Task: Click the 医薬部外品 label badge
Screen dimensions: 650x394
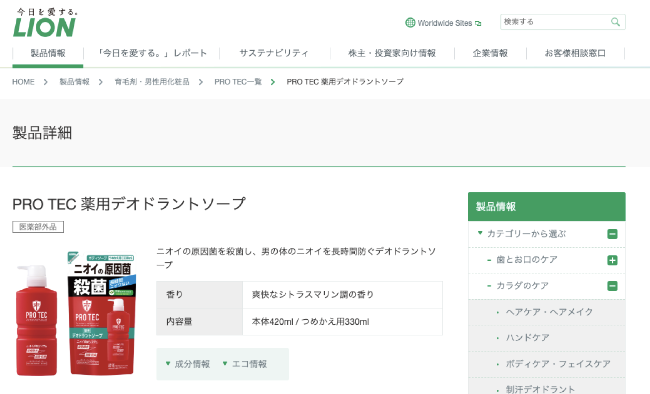Action: 38,227
